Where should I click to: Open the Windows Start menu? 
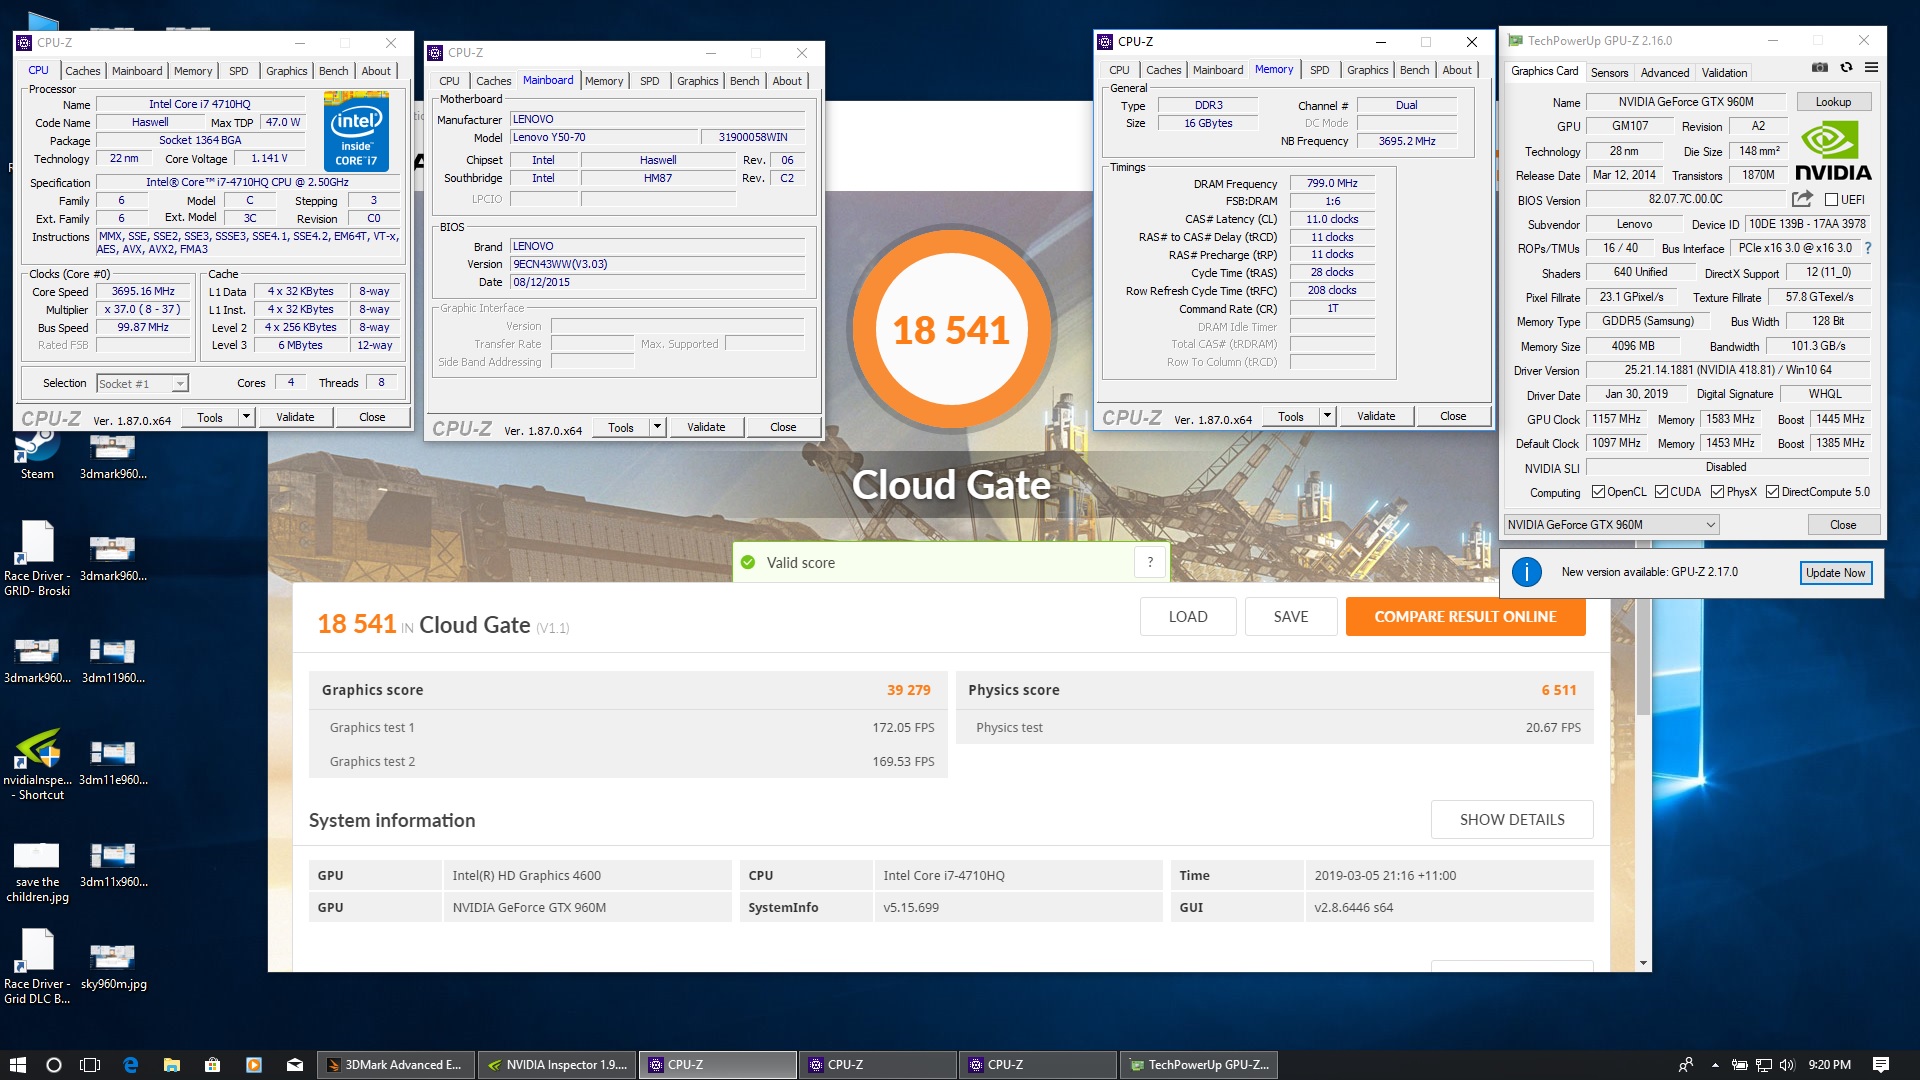point(17,1065)
